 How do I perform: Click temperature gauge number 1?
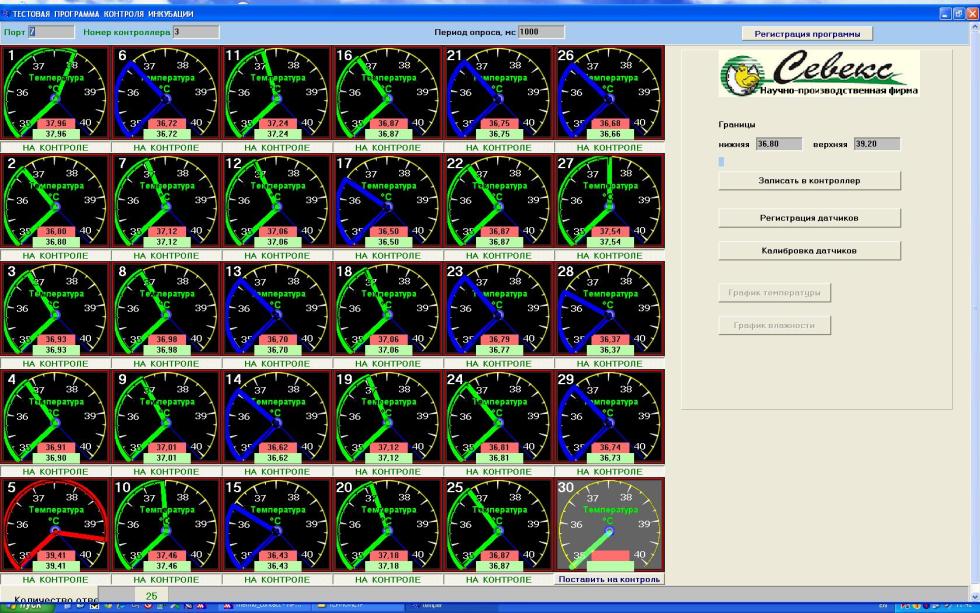[55, 92]
